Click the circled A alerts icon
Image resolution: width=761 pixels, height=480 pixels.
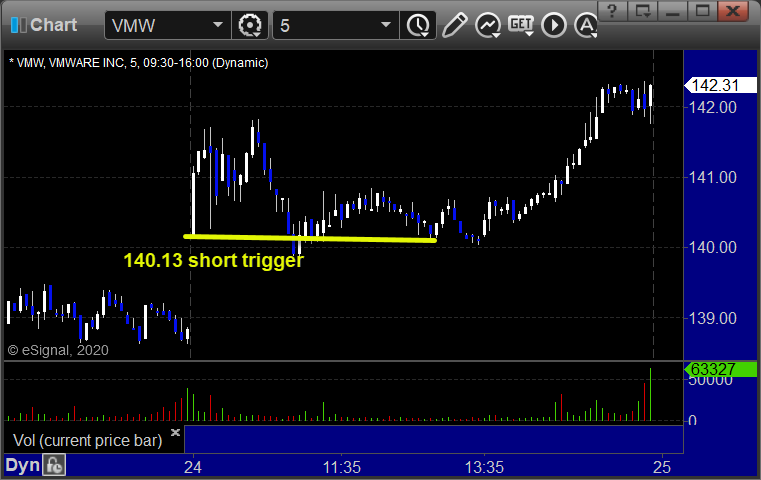tap(586, 25)
